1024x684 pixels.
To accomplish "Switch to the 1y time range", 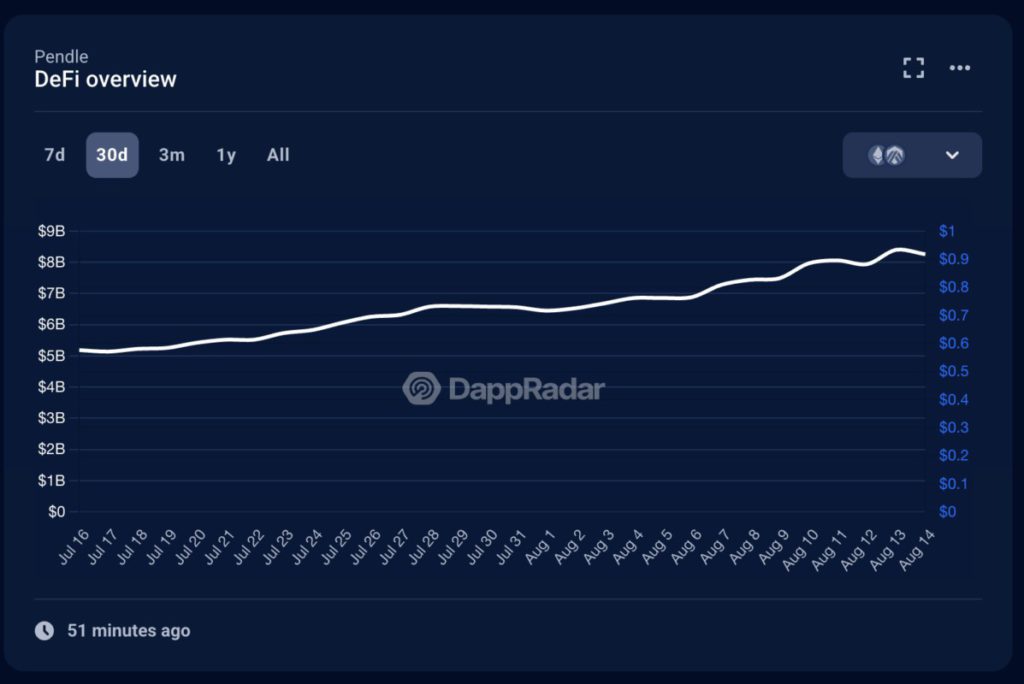I will (x=226, y=155).
